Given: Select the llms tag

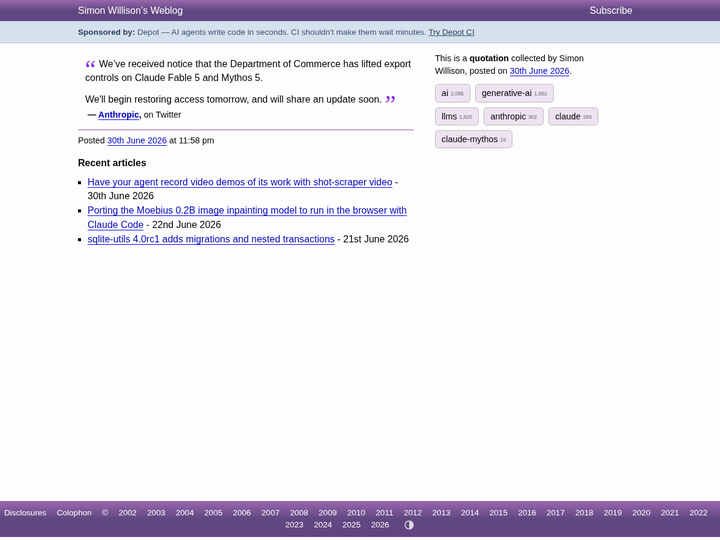Looking at the screenshot, I should click(457, 117).
